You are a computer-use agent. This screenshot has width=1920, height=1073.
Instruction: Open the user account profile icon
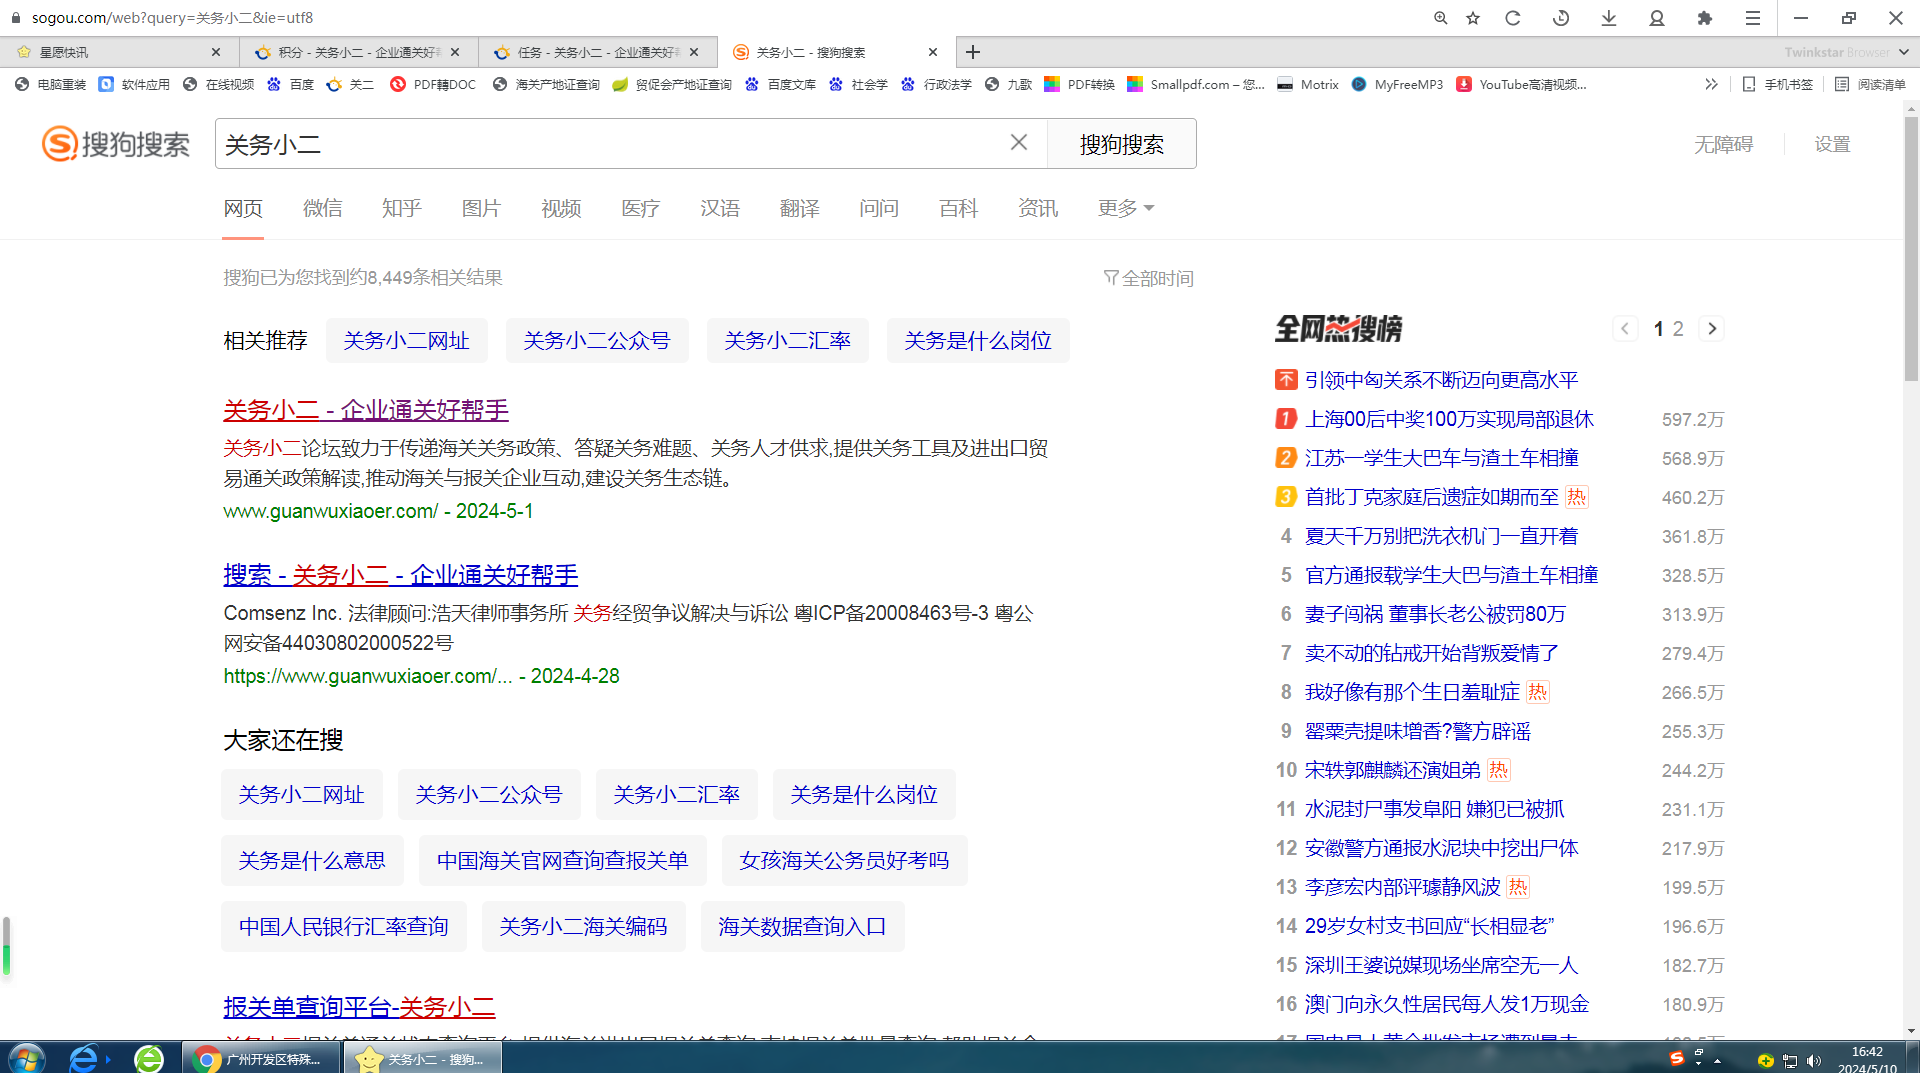(x=1657, y=18)
